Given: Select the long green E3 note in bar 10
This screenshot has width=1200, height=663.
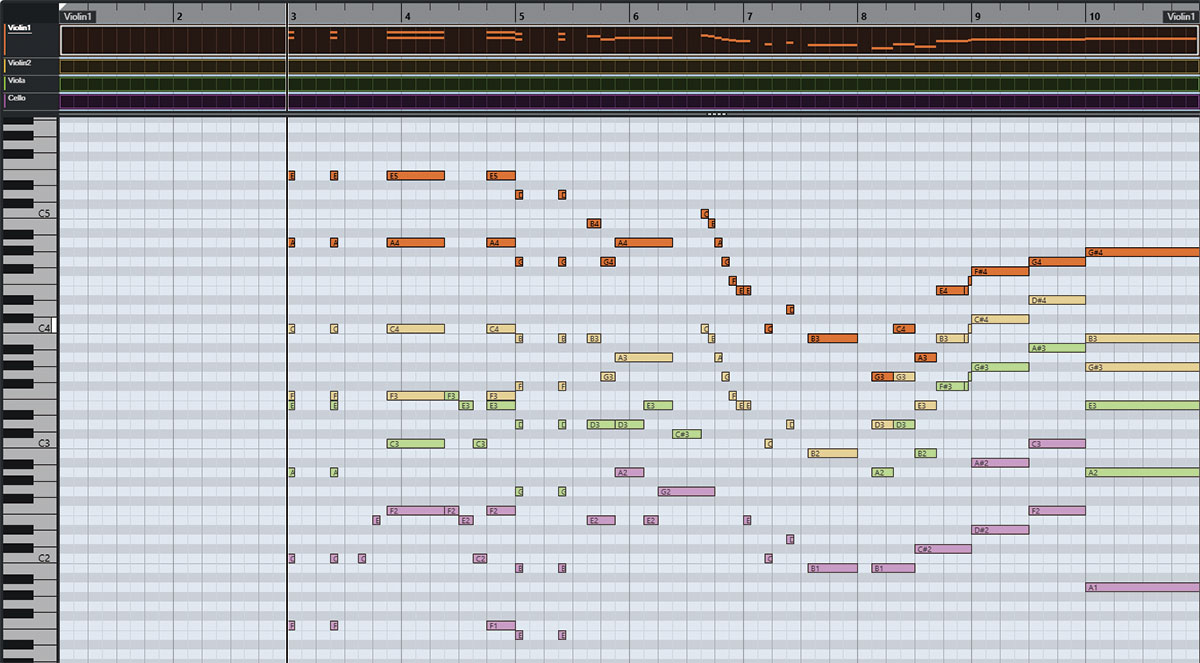Looking at the screenshot, I should 1142,405.
